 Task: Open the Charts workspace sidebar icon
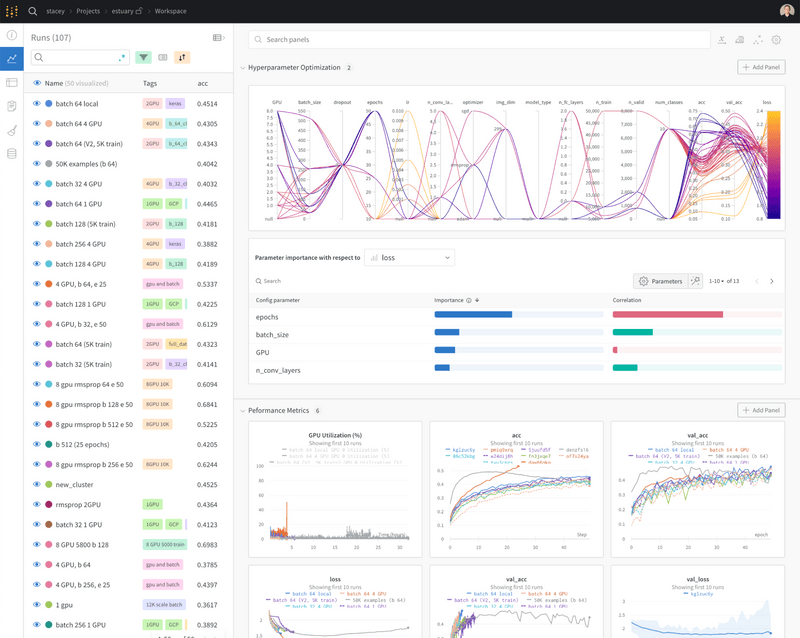(x=12, y=59)
